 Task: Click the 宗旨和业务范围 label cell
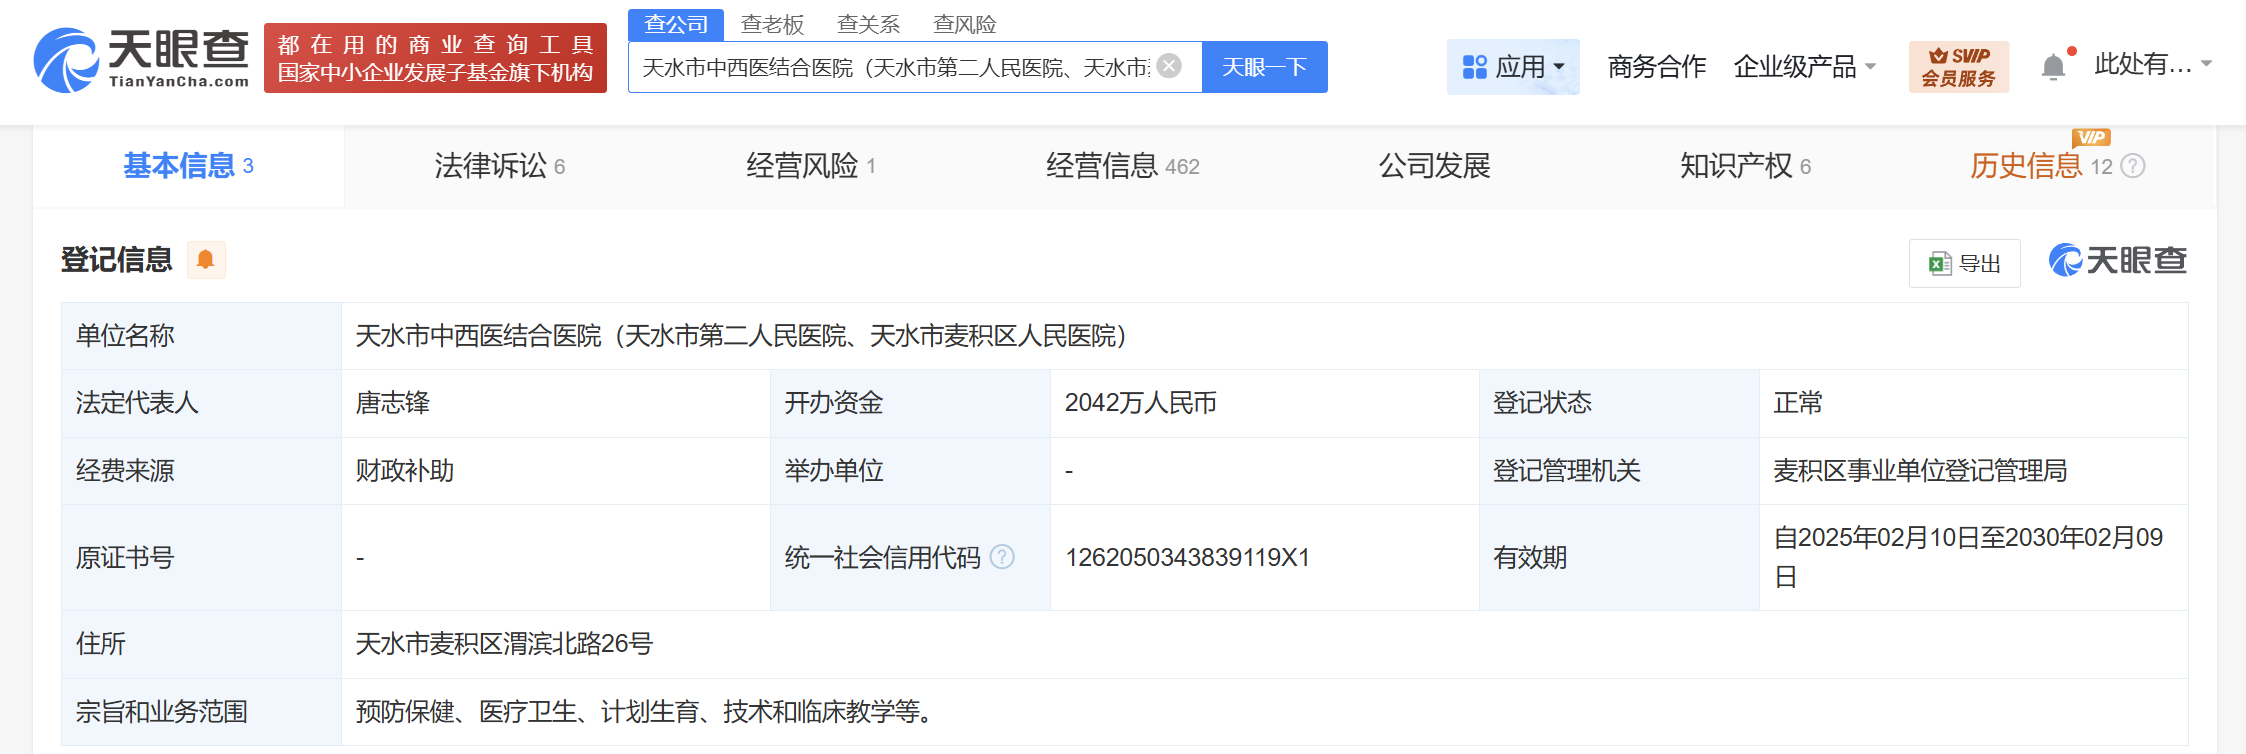pos(201,712)
